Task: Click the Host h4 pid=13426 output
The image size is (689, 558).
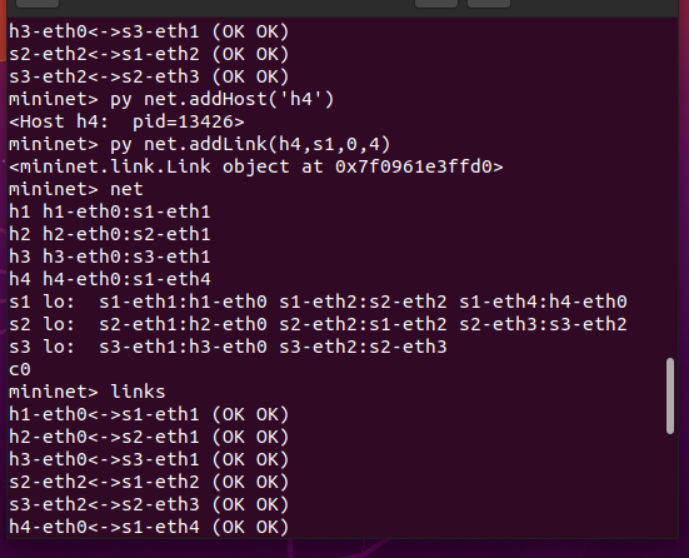Action: click(126, 122)
